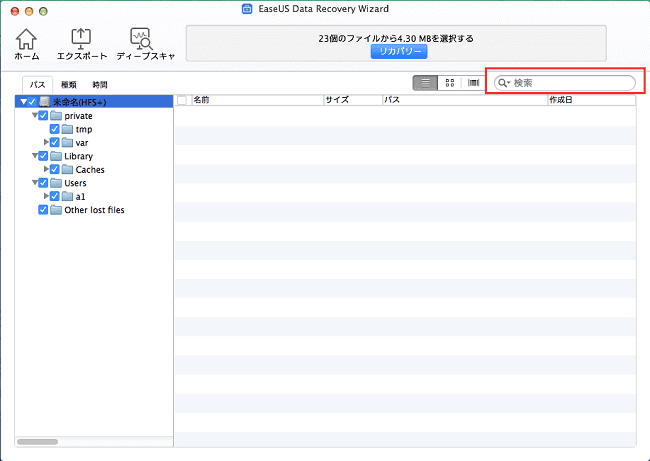This screenshot has height=461, width=650.
Task: Start Deep Scan (ディープスキャン) icon
Action: [x=141, y=39]
